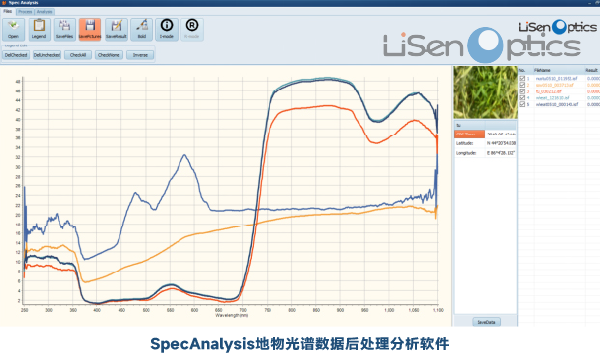Click the CheckNone button

(x=109, y=55)
